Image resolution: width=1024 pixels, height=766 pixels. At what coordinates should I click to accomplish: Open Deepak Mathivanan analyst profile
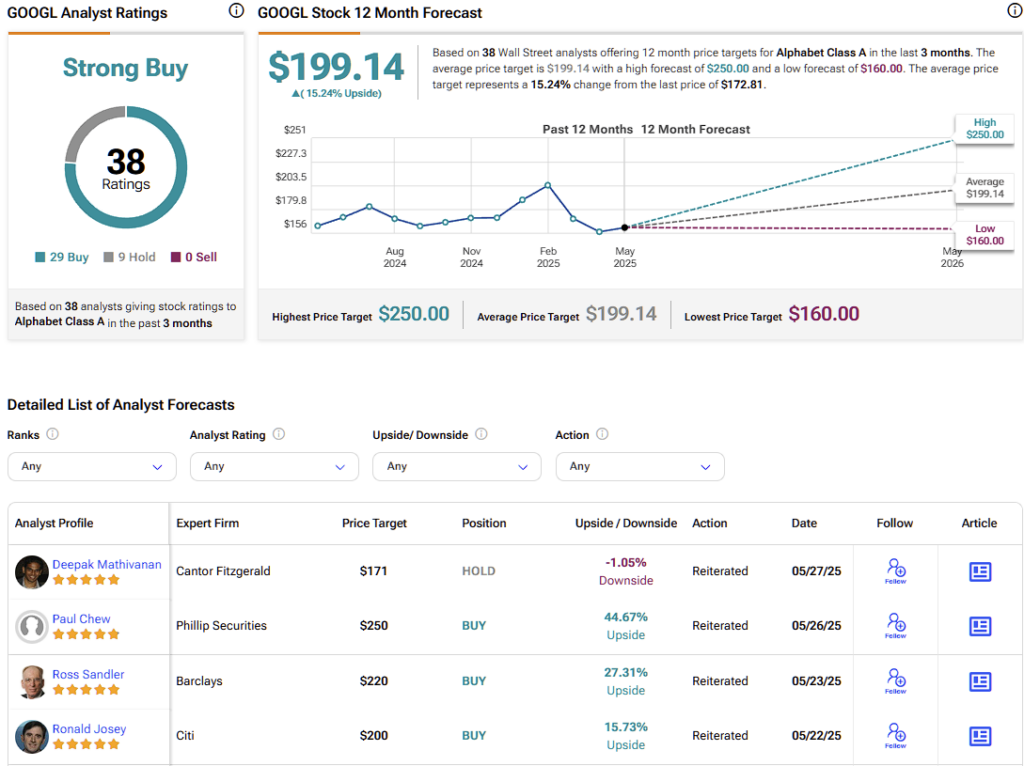click(106, 564)
